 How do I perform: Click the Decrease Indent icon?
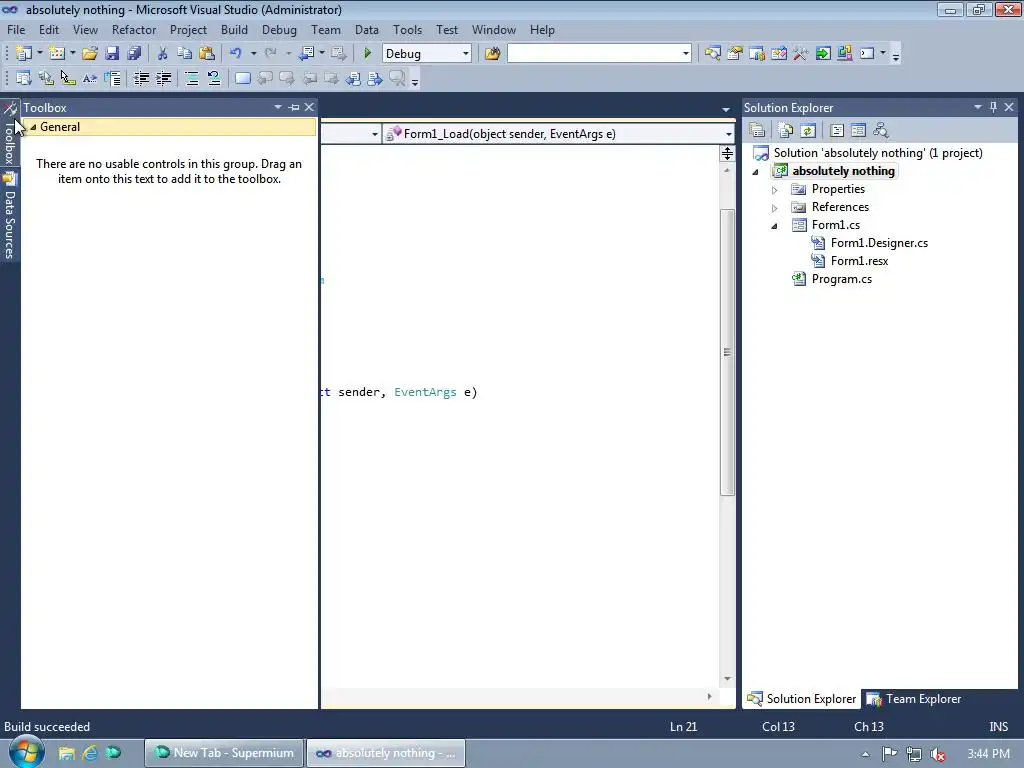141,78
